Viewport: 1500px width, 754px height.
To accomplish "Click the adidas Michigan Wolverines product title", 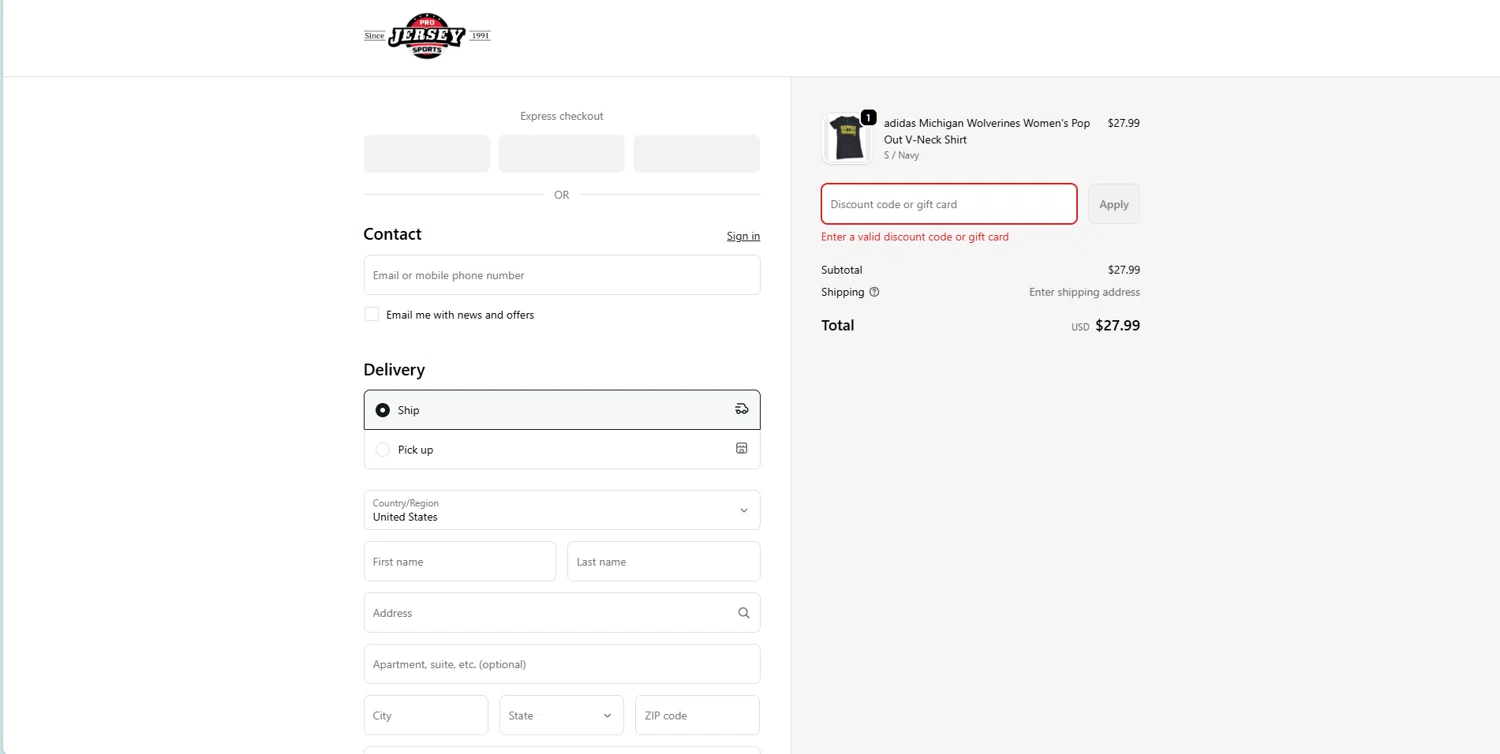I will [987, 131].
